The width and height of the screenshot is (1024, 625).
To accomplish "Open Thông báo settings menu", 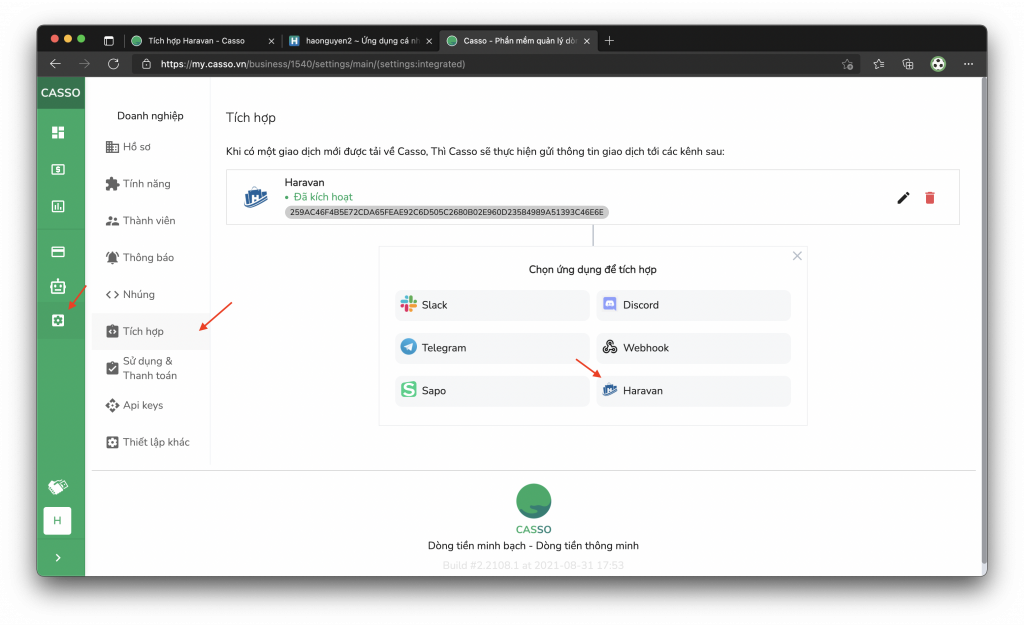I will 151,257.
